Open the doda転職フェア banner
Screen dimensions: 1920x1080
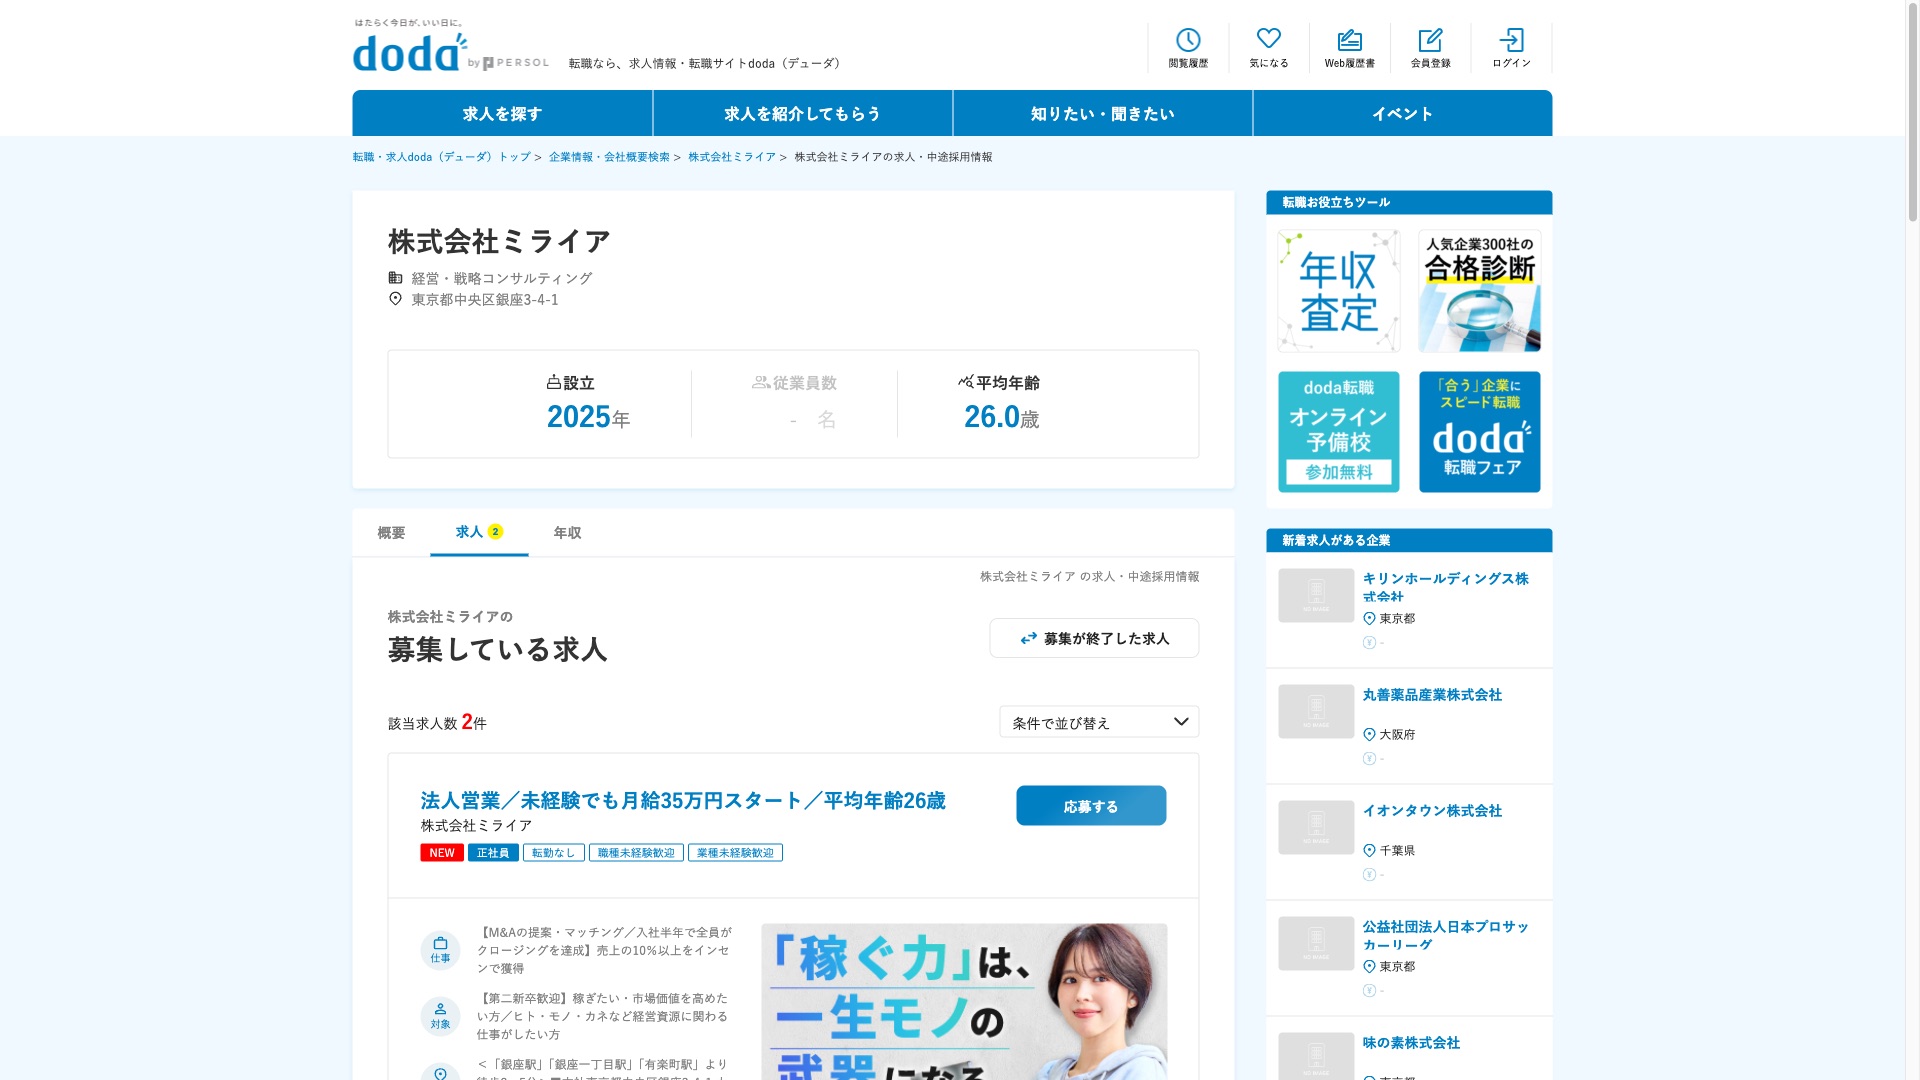click(x=1479, y=432)
